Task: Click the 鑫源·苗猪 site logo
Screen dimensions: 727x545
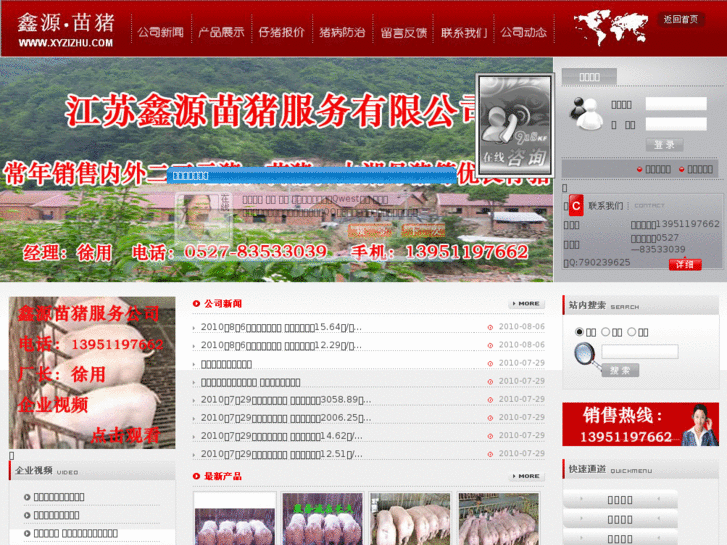Action: coord(66,29)
